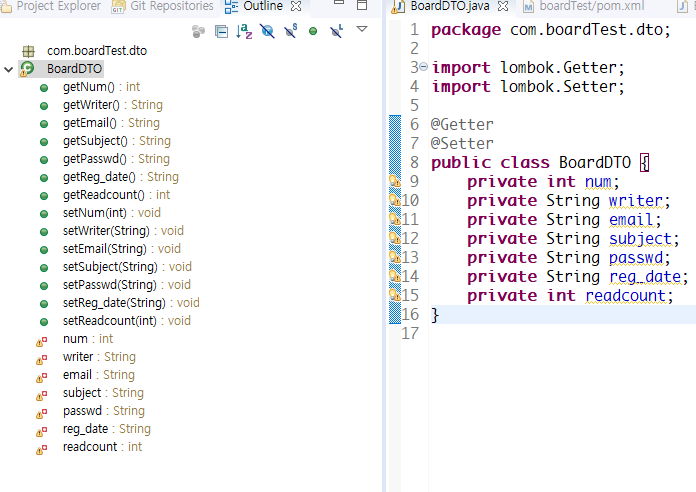Click the private field icon beside readcount

(42, 450)
